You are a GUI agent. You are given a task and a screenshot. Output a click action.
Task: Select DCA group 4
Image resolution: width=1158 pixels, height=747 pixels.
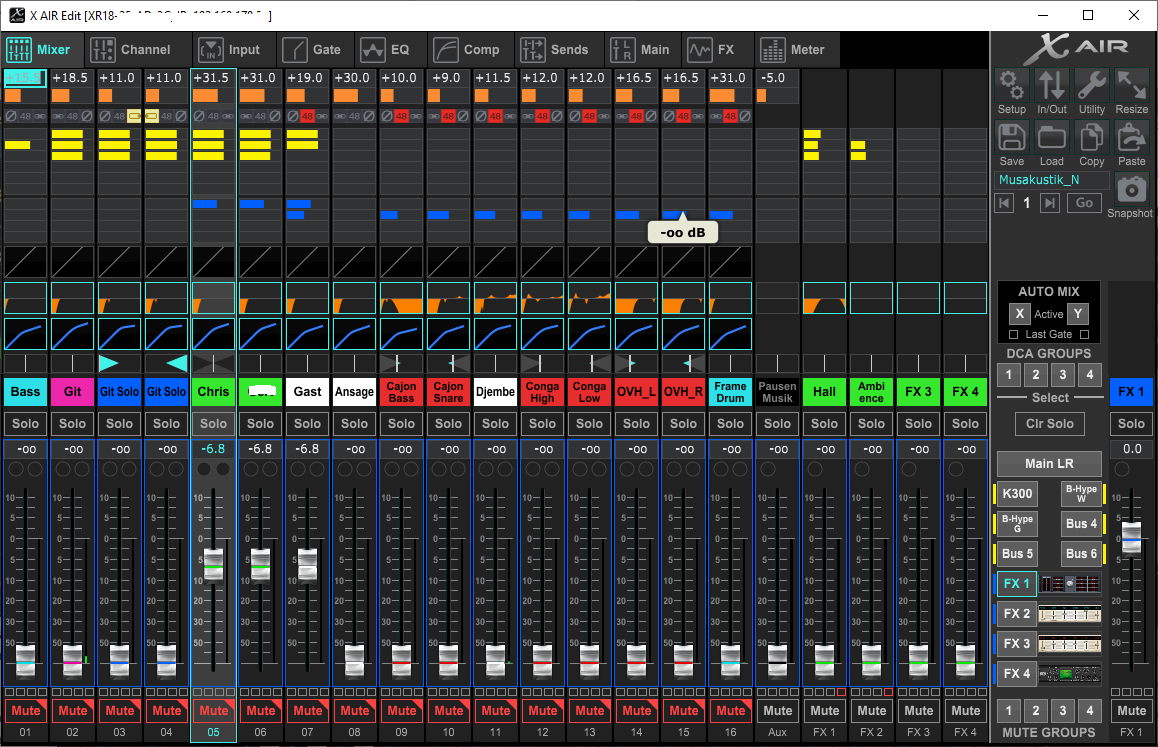1089,375
